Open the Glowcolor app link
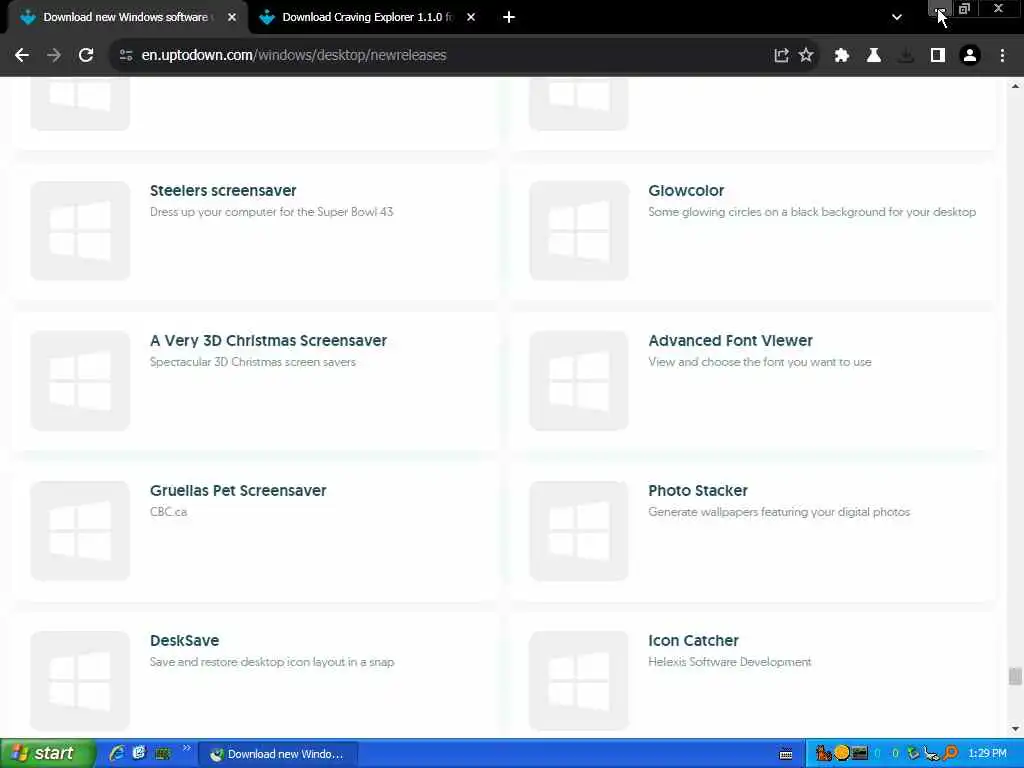Image resolution: width=1024 pixels, height=768 pixels. tap(686, 191)
